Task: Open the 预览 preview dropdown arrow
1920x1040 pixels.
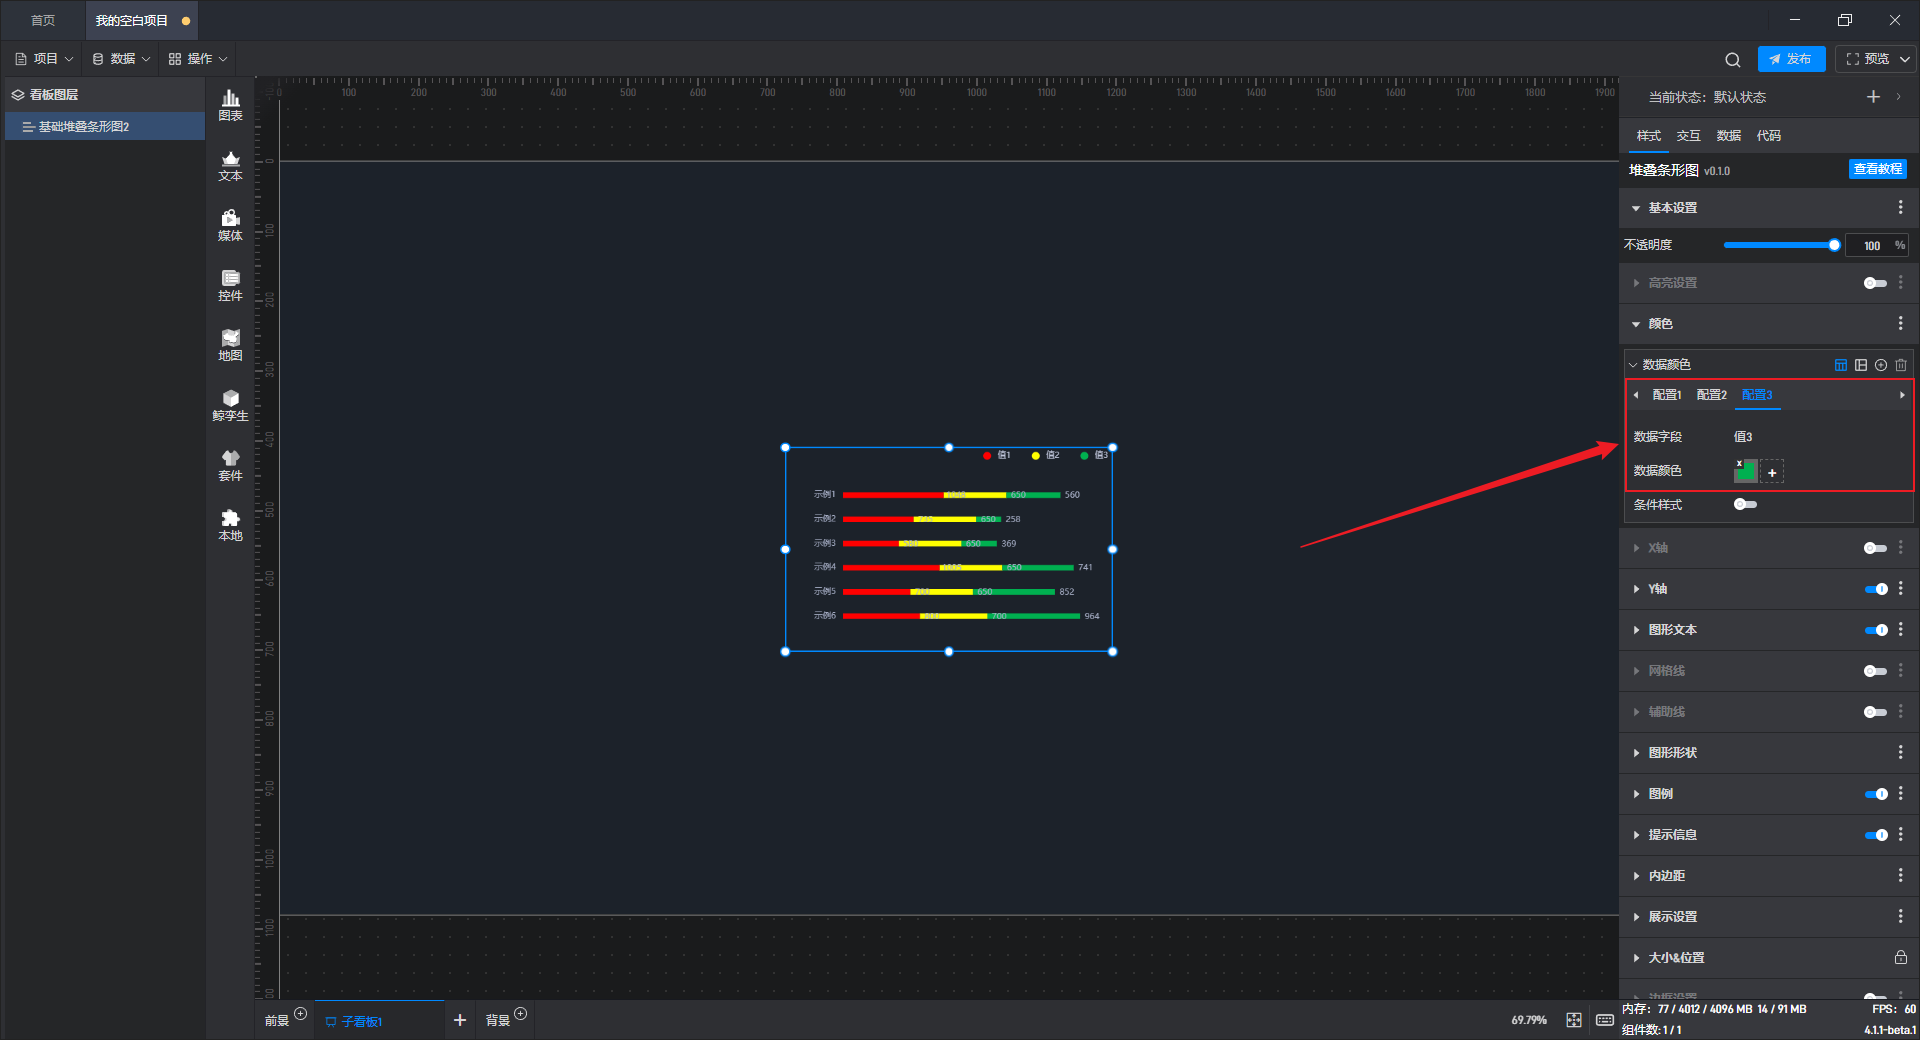Action: coord(1904,59)
